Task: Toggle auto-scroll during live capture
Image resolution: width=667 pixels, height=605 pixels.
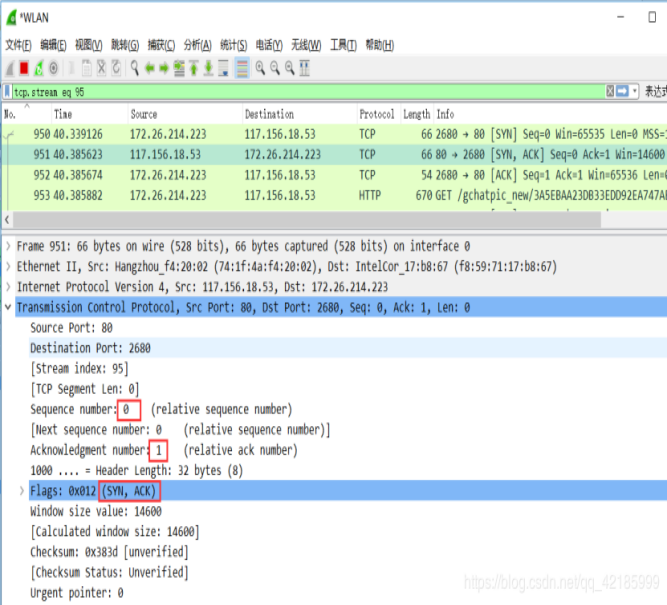Action: tap(223, 68)
